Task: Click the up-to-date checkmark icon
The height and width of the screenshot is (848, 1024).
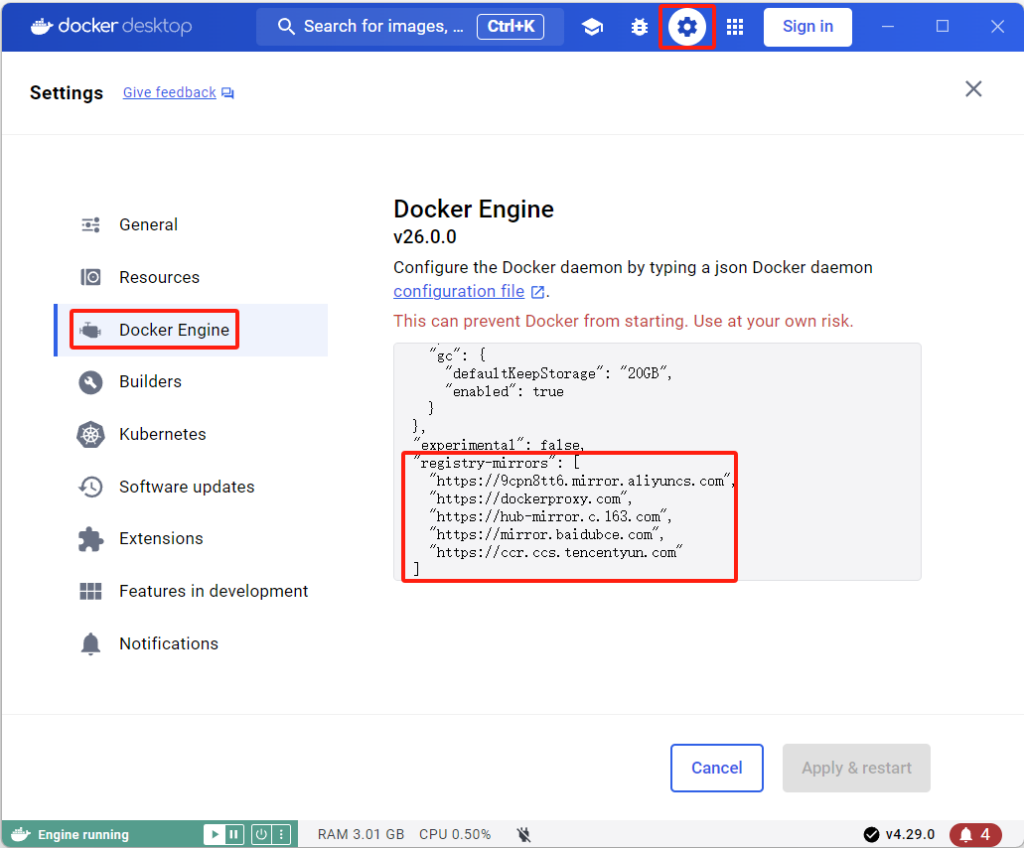Action: point(871,834)
